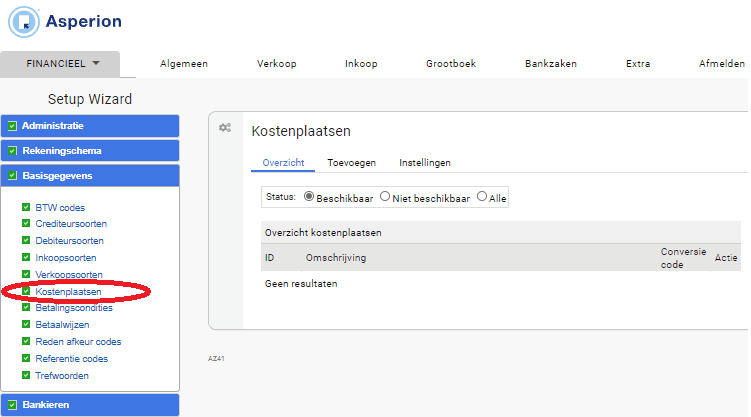
Task: Click the BTW codes green checkmark
Action: [26, 207]
